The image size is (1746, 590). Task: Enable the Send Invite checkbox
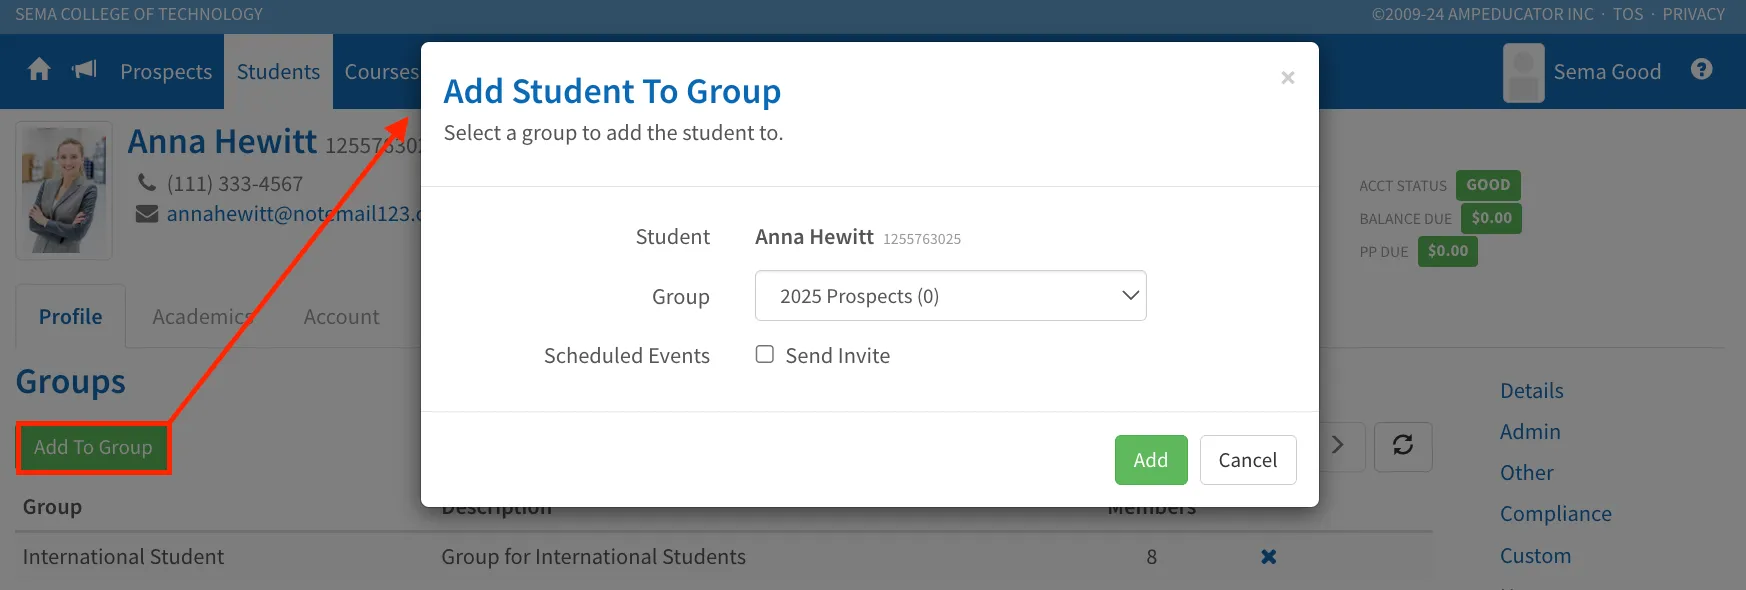click(x=765, y=354)
